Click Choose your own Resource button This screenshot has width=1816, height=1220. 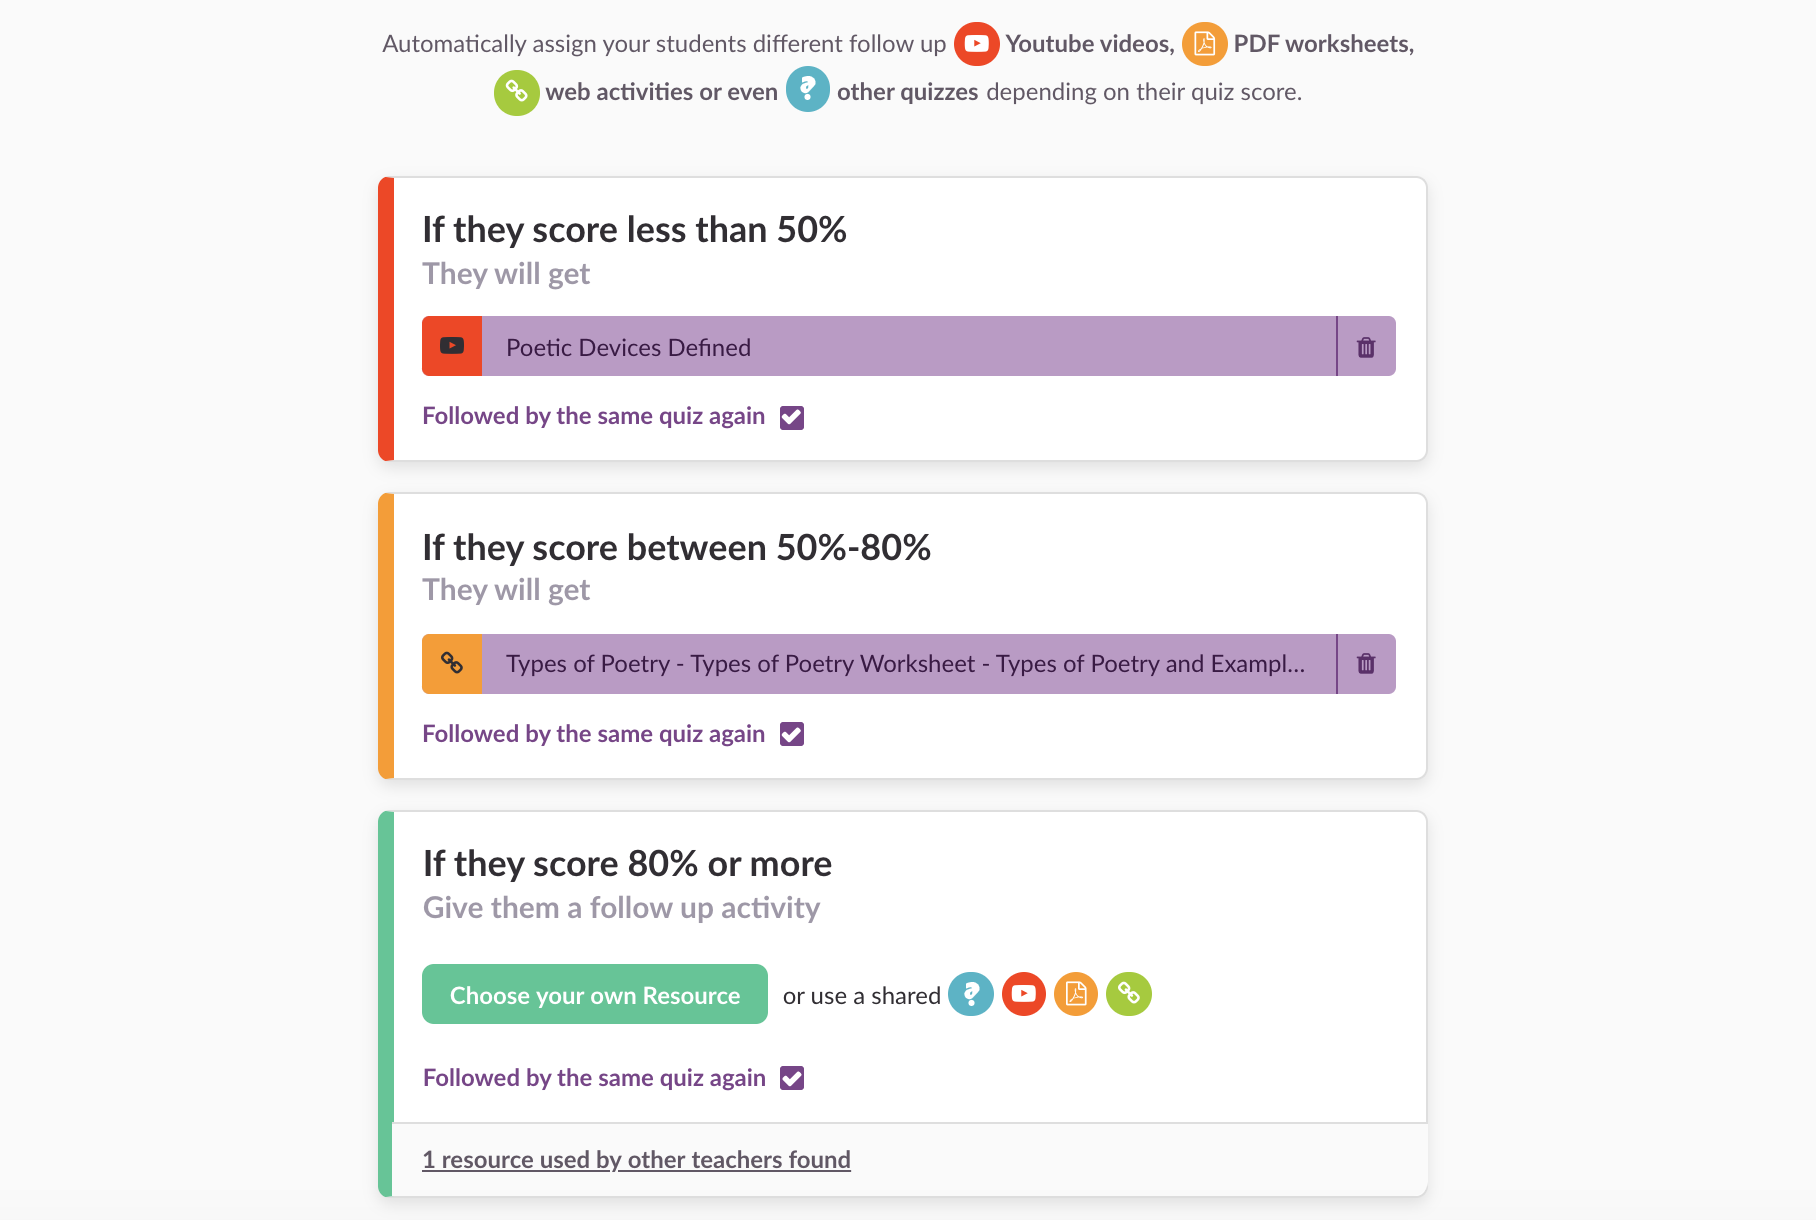[x=595, y=994]
